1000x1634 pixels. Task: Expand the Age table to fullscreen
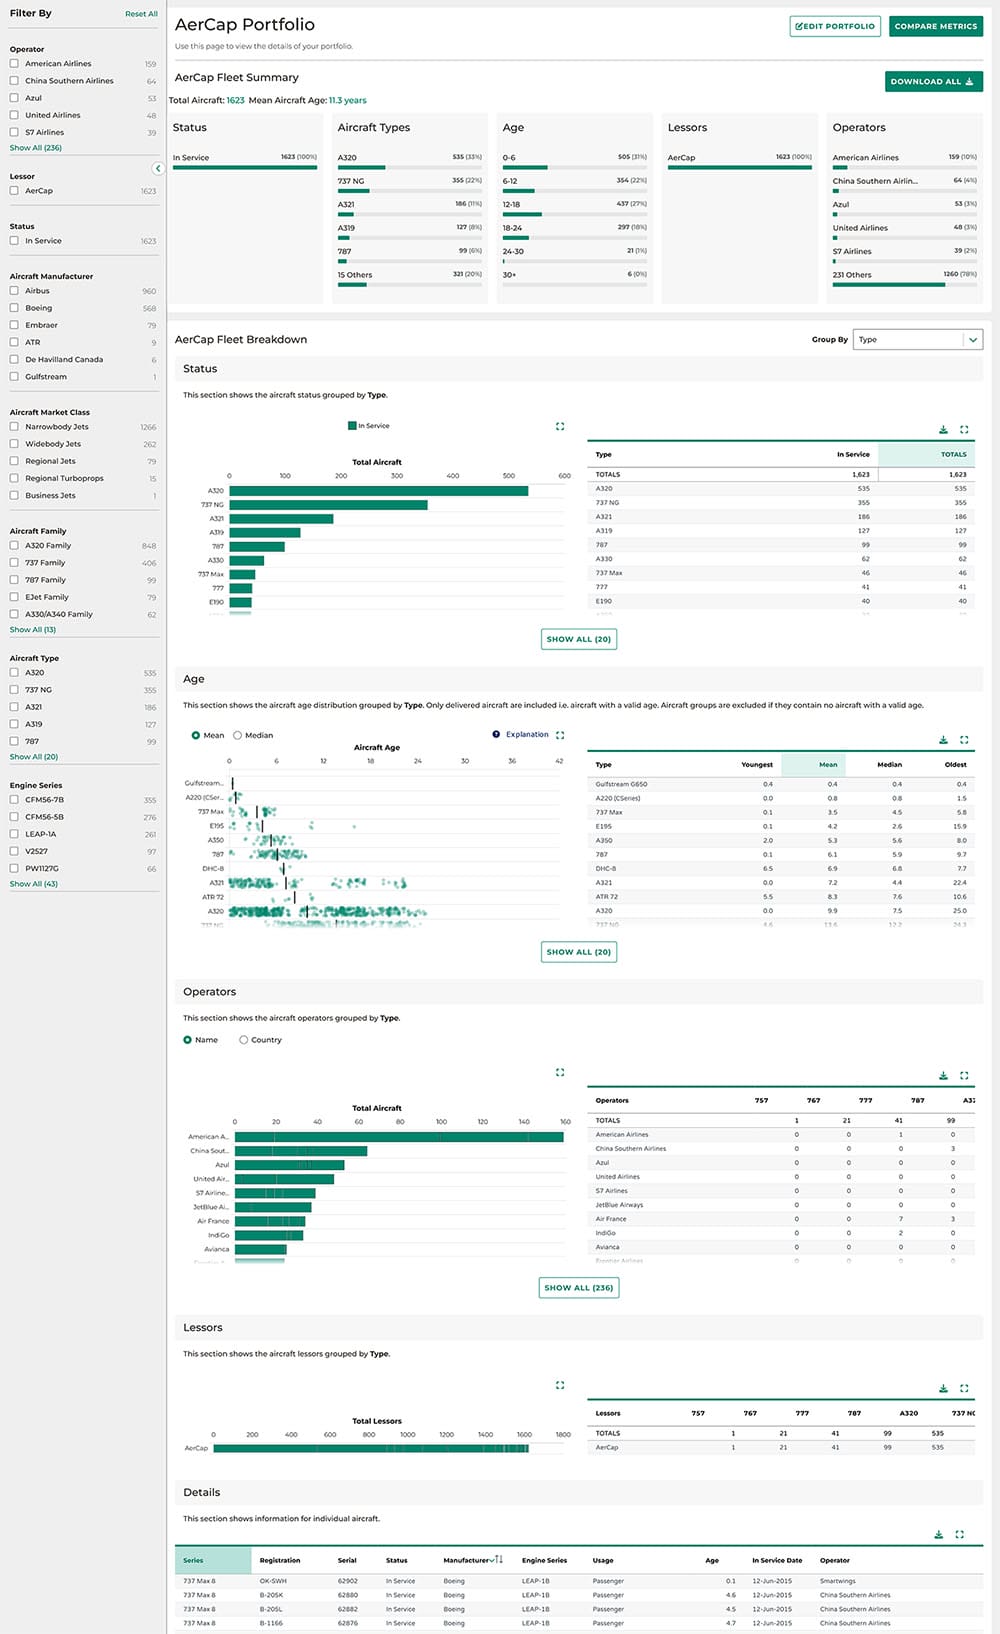(x=964, y=740)
